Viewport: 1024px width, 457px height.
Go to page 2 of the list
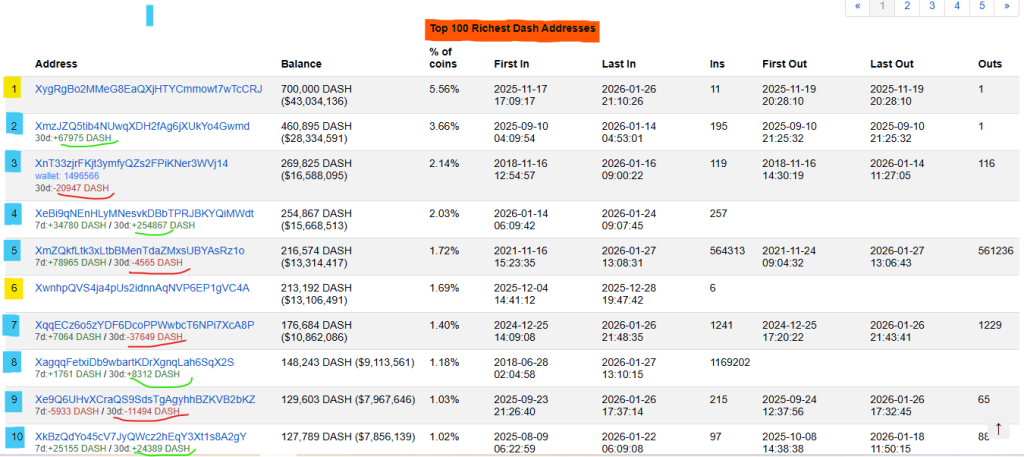coord(906,5)
